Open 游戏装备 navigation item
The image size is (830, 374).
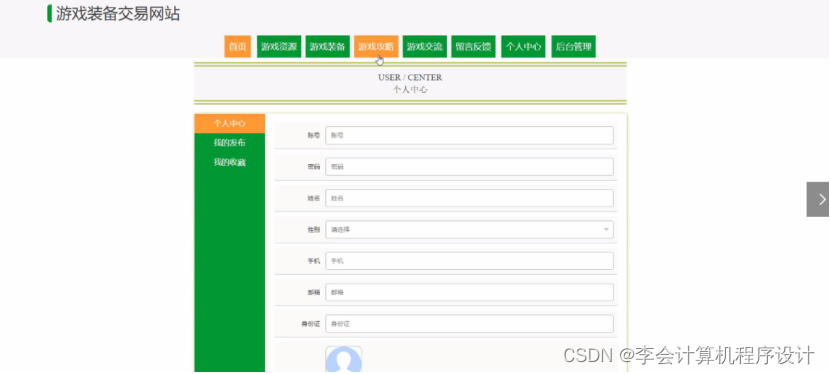[x=328, y=47]
